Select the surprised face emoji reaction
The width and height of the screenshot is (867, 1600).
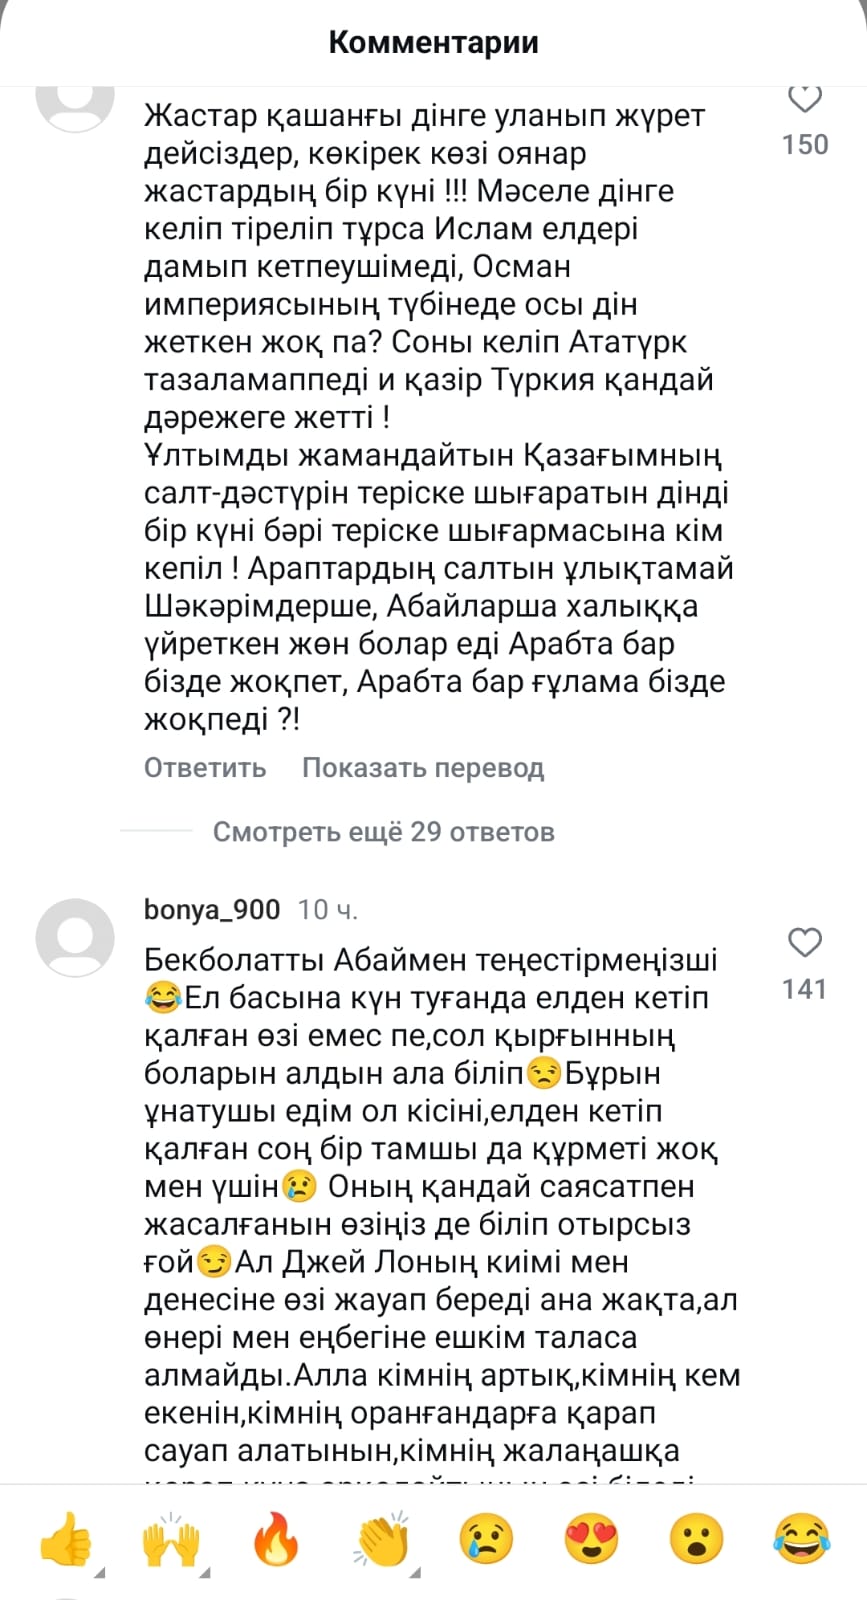(x=696, y=1539)
